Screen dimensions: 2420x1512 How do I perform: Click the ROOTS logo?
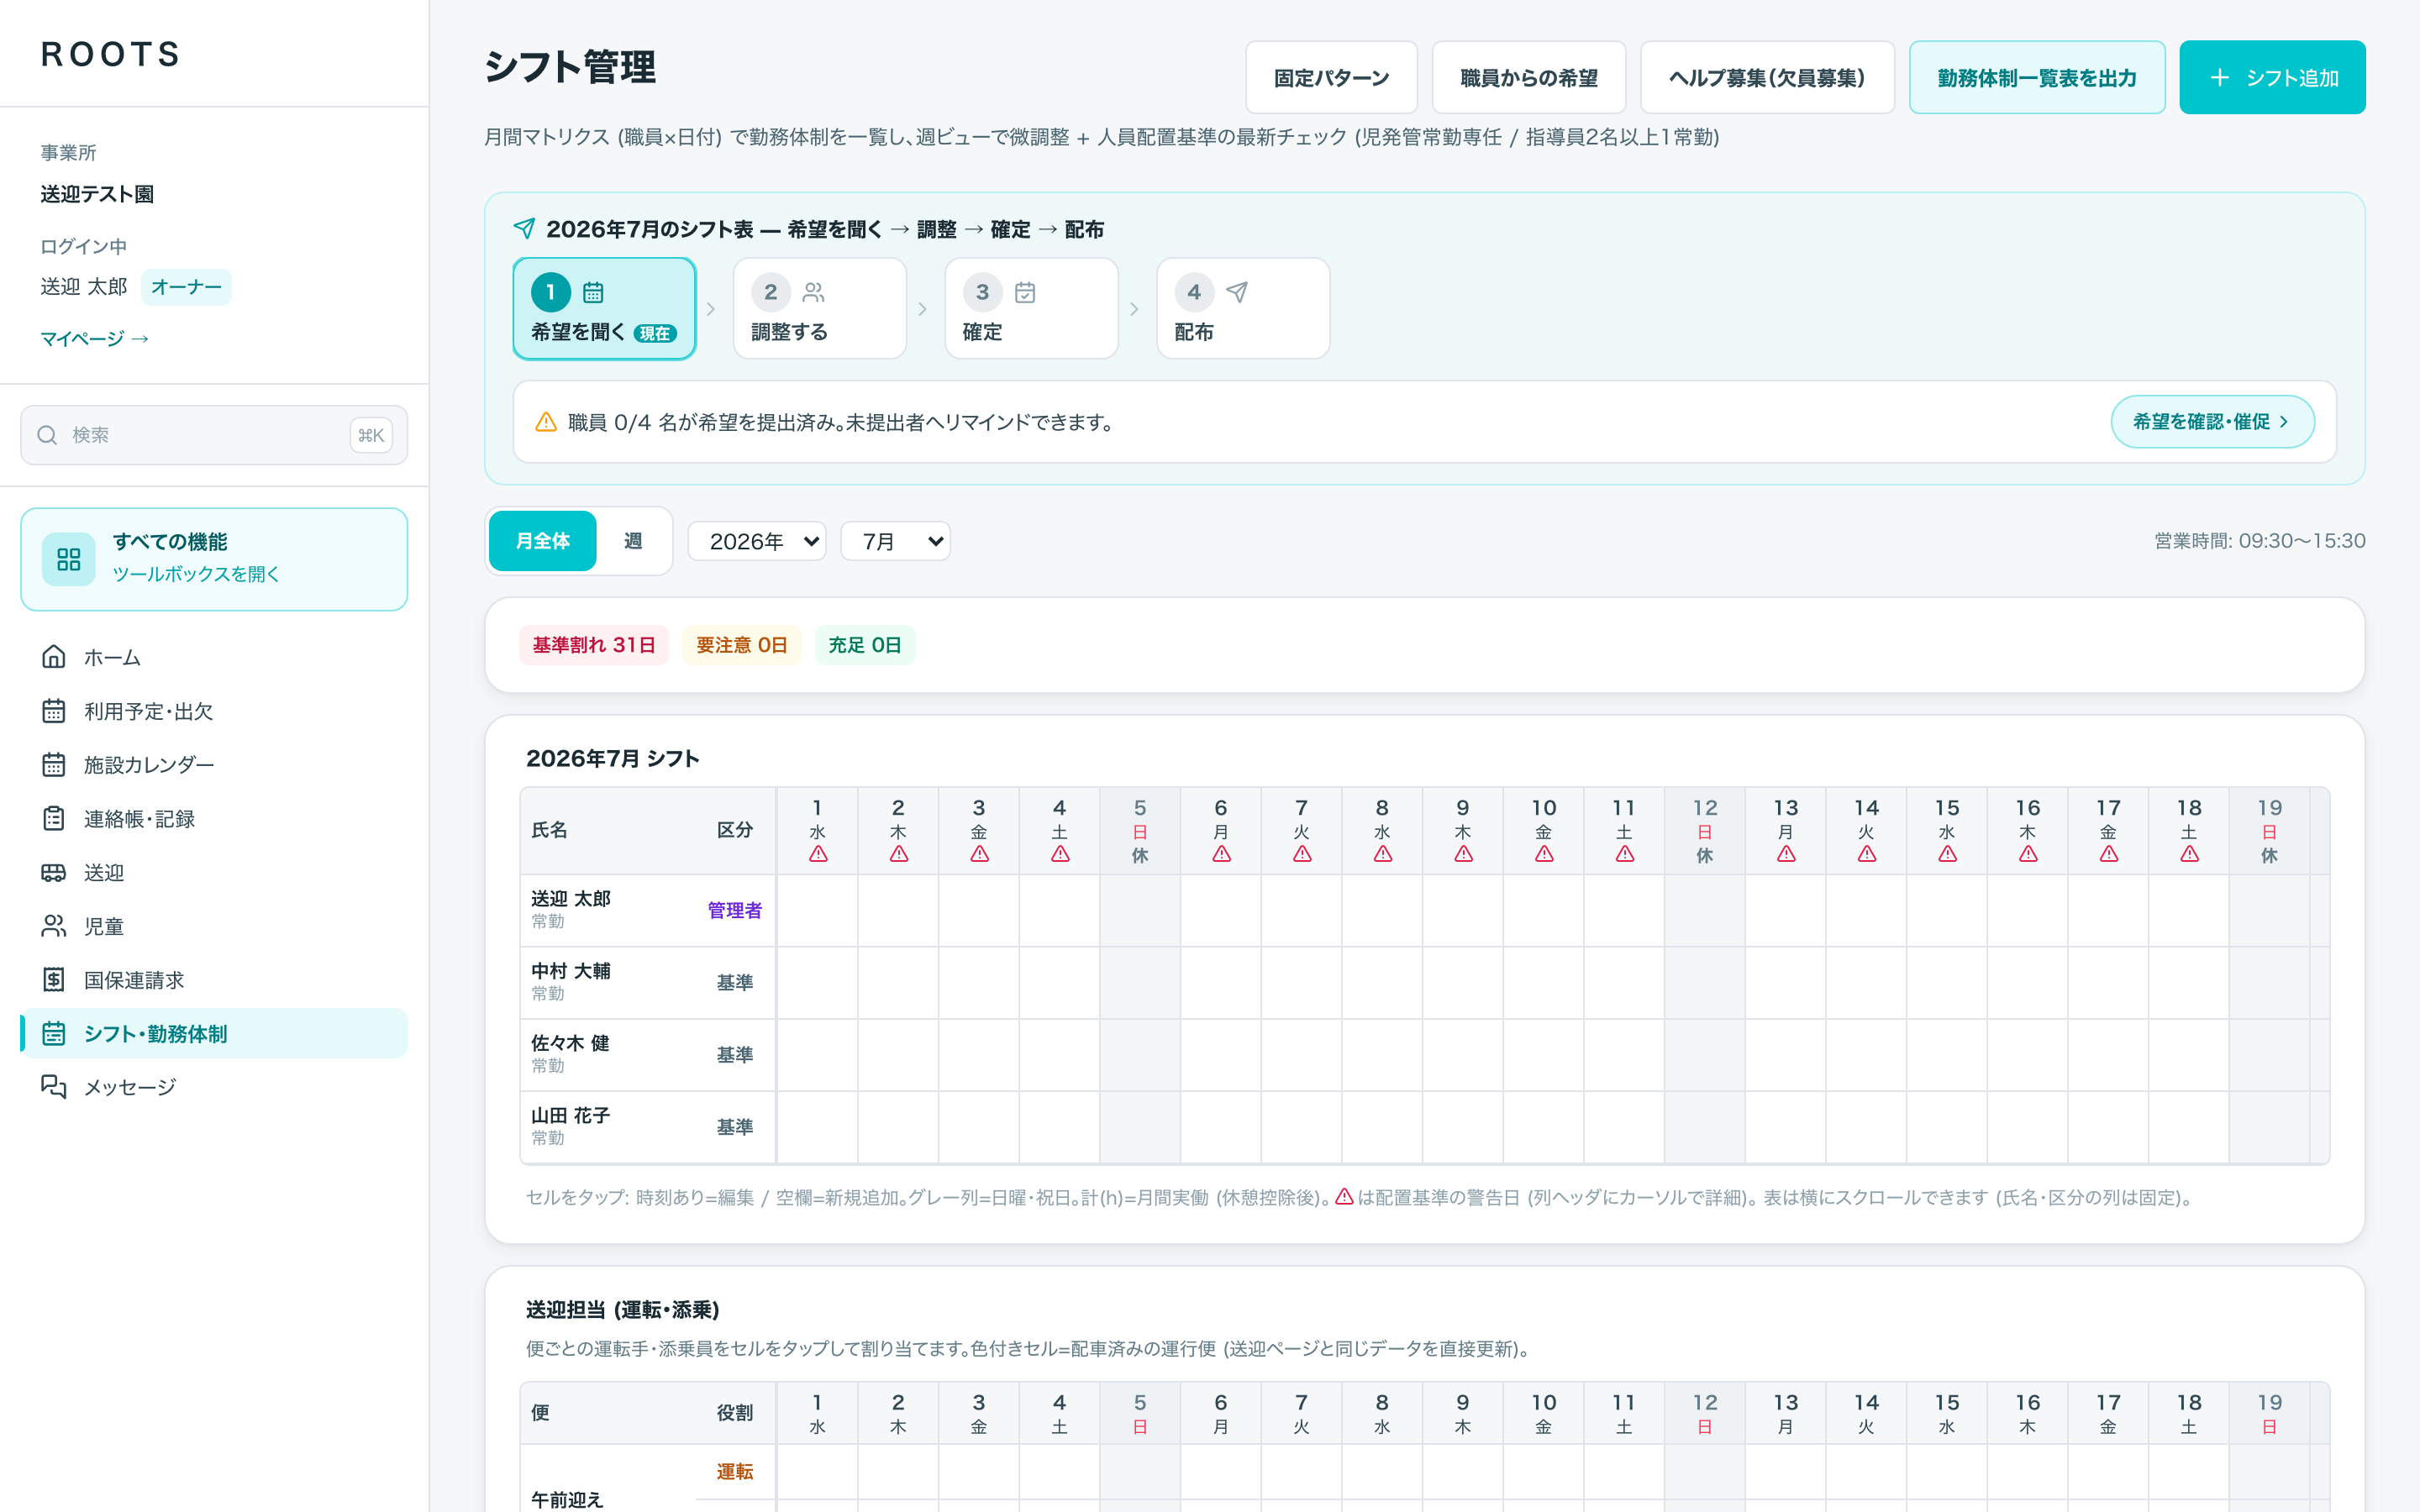(x=111, y=54)
